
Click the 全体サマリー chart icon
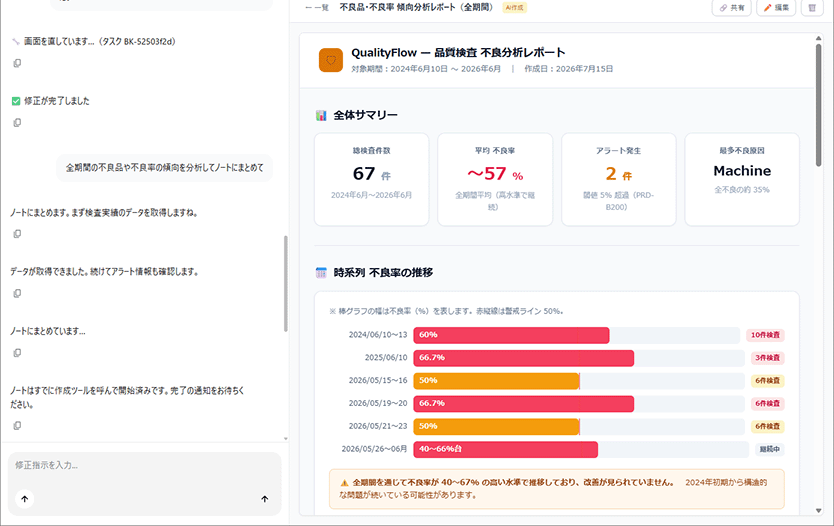pyautogui.click(x=321, y=115)
